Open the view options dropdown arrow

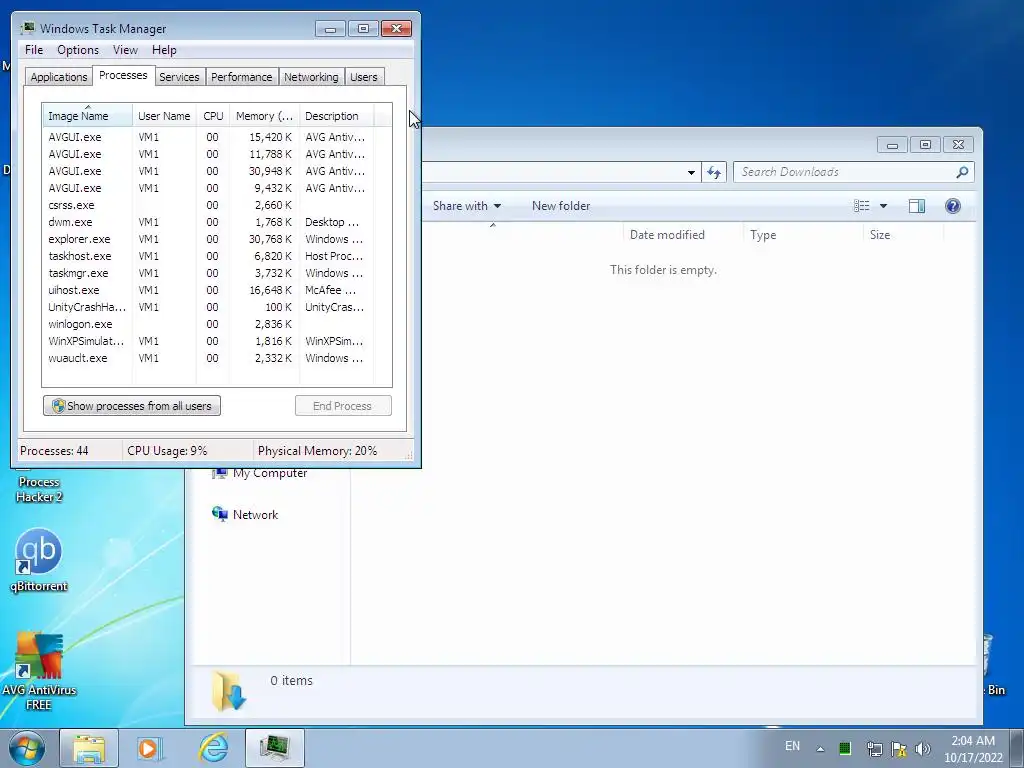(884, 206)
